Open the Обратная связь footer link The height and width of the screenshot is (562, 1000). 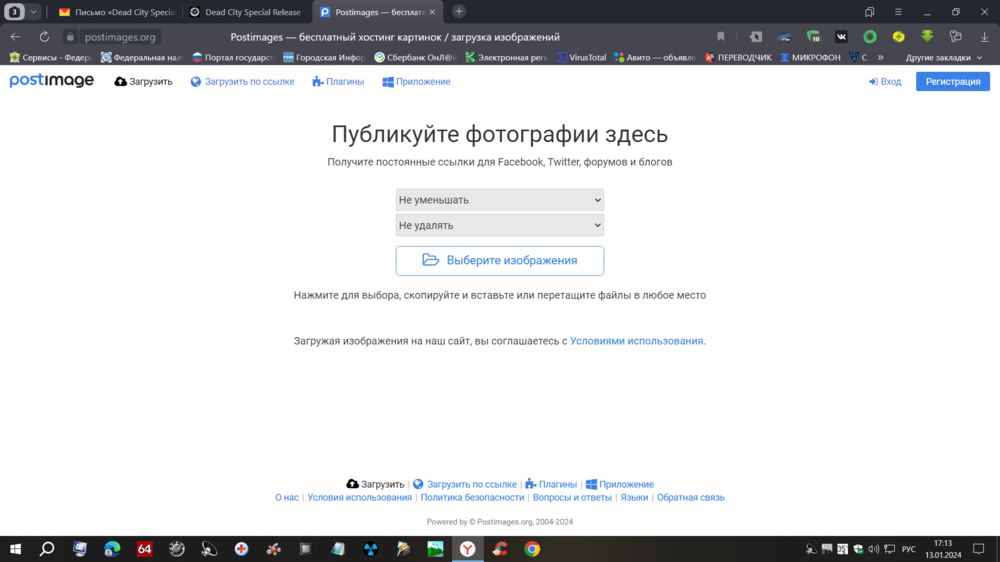click(x=691, y=498)
